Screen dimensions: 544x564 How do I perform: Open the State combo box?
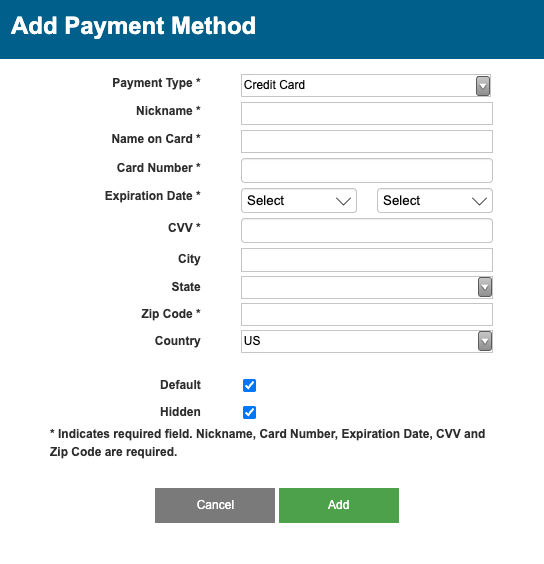point(367,287)
